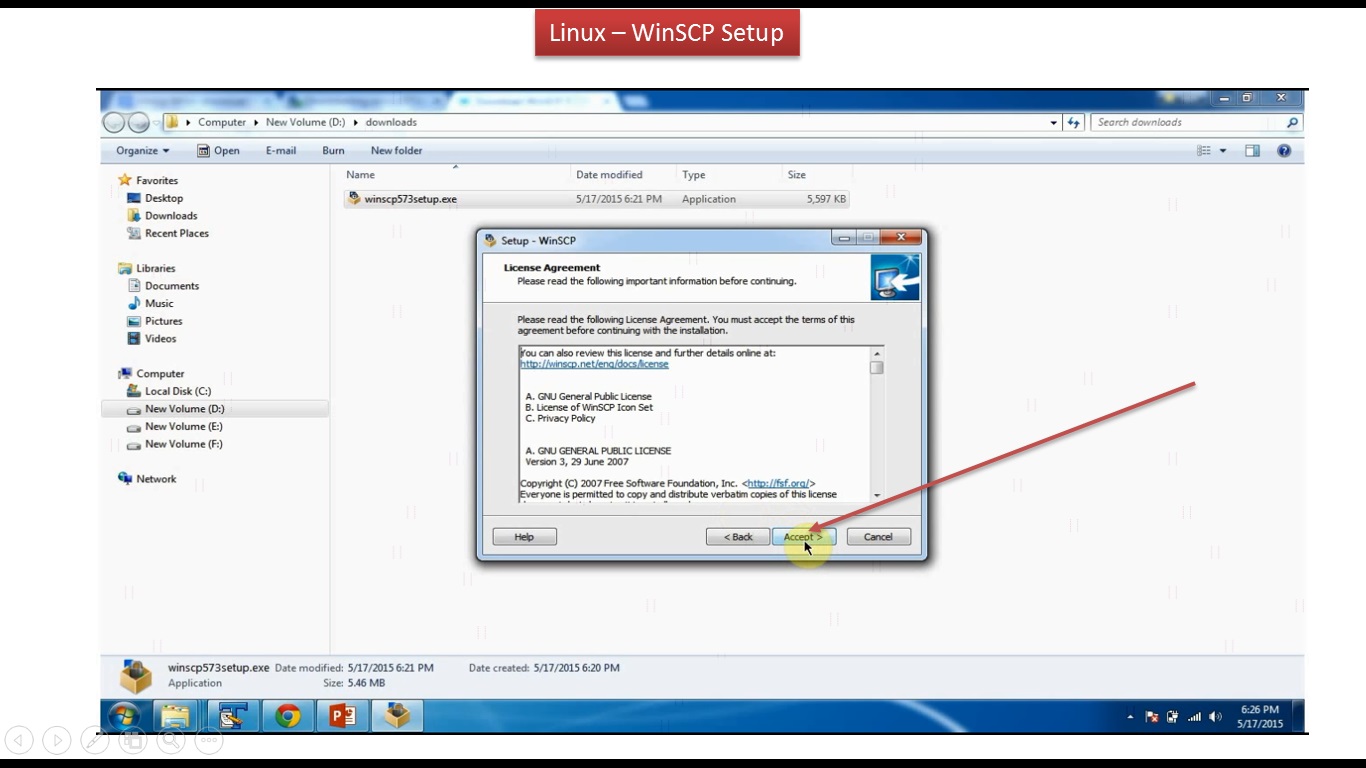Open the view options dropdown arrow
Image resolution: width=1366 pixels, height=768 pixels.
pyautogui.click(x=1223, y=151)
